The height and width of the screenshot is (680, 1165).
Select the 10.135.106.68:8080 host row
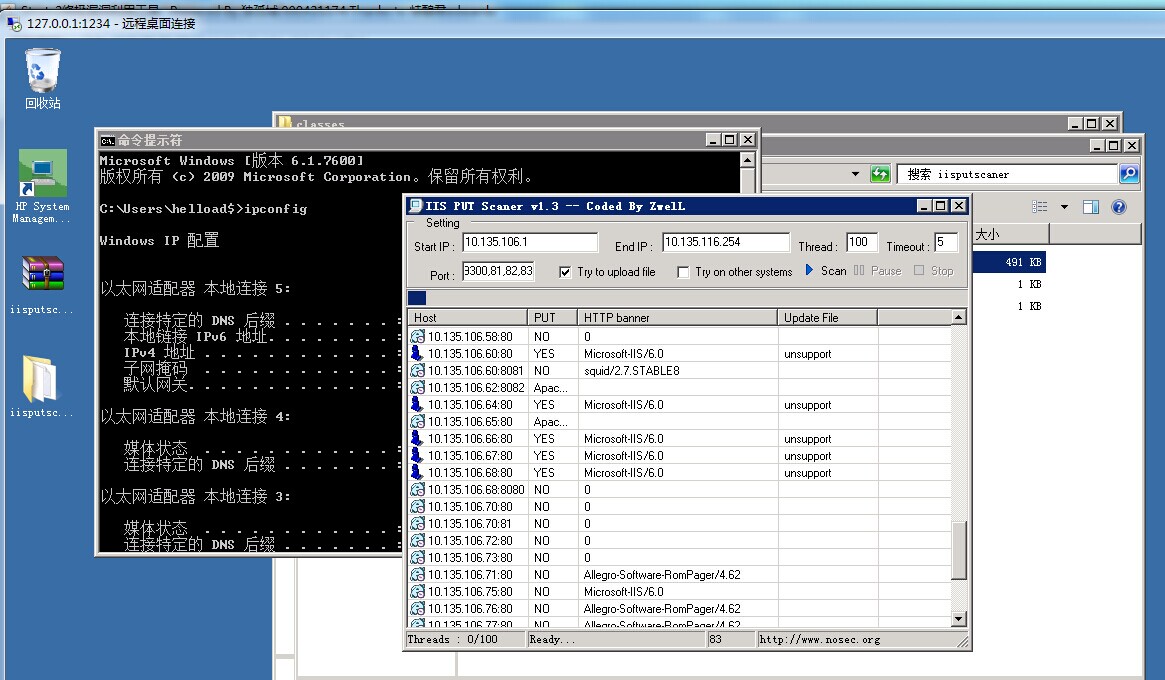tap(680, 490)
